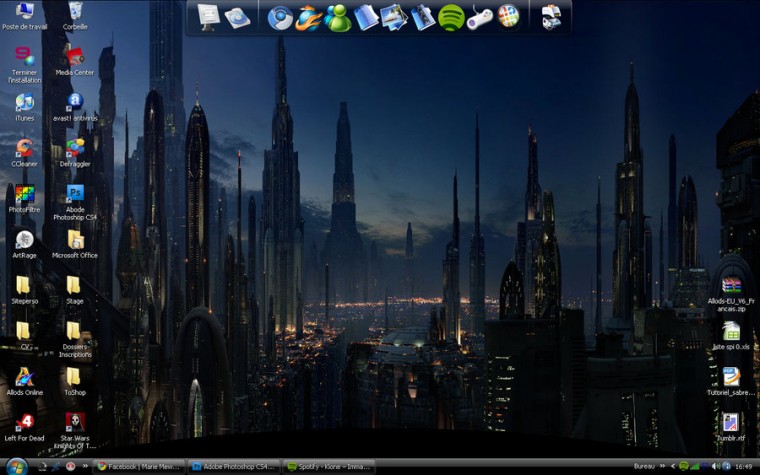Switch to the Spotify taskbar window

pos(329,466)
